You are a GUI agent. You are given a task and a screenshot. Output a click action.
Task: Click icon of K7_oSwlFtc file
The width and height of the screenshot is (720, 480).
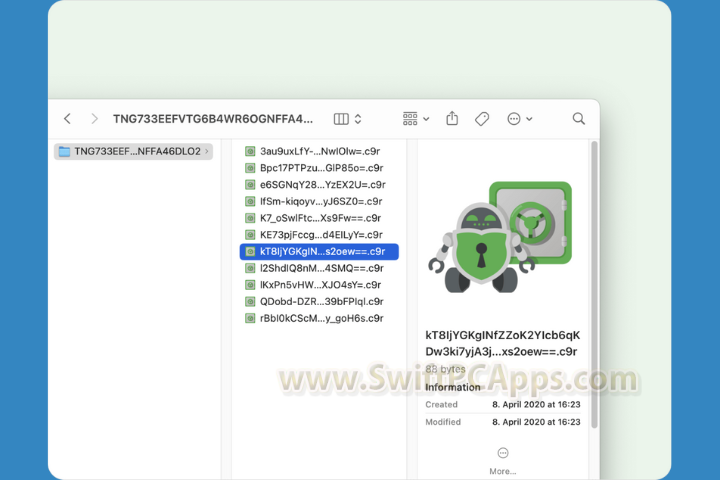pyautogui.click(x=250, y=218)
